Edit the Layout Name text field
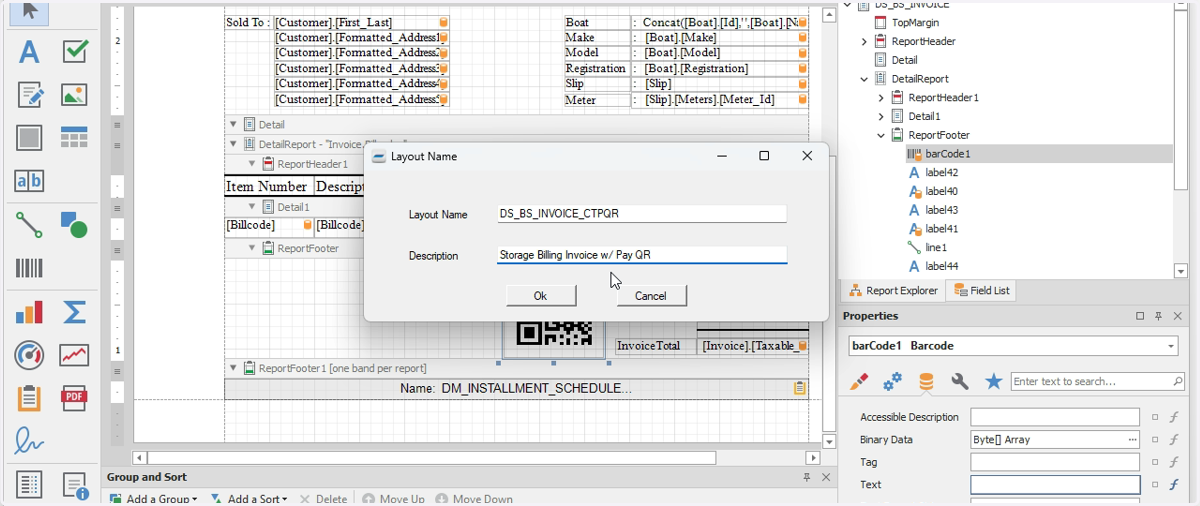Image resolution: width=1200 pixels, height=506 pixels. 642,214
